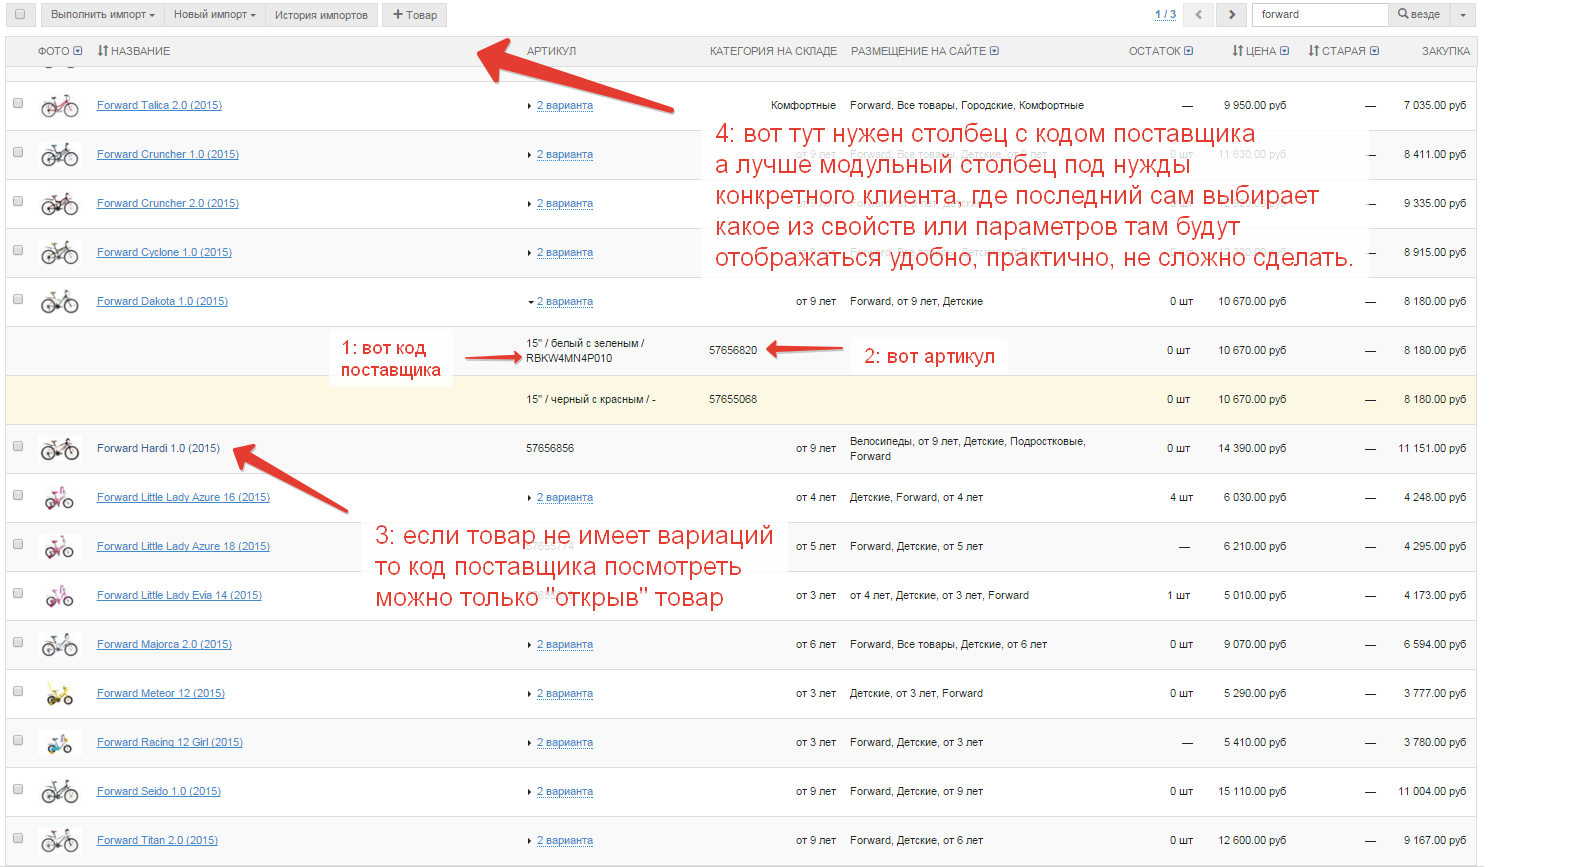Click the КАТЕГОРИЯ НА СКЛАДЕ column header

click(773, 51)
